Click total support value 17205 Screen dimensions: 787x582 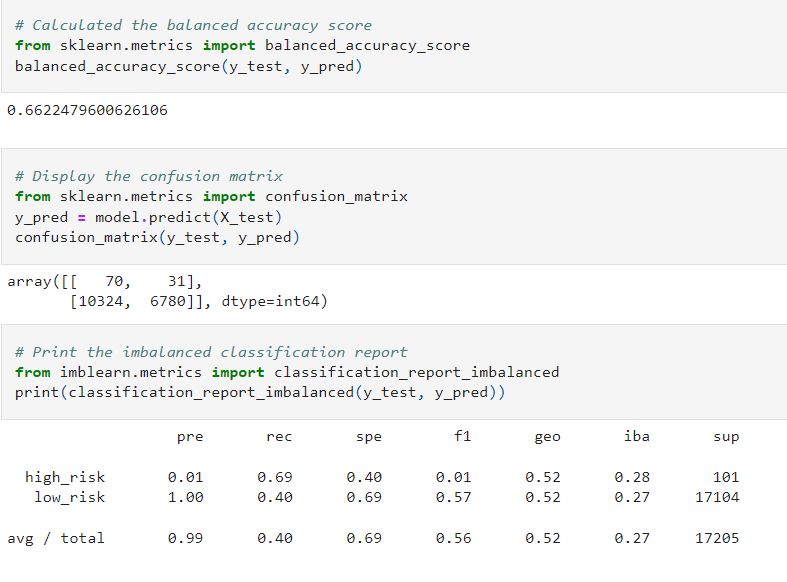coord(717,538)
